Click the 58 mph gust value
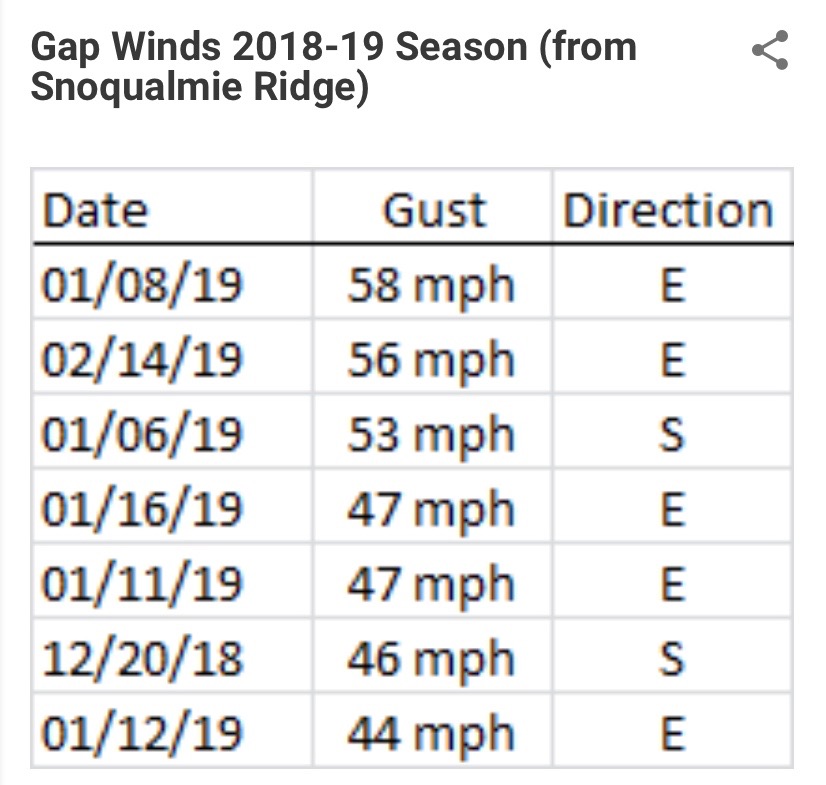Image resolution: width=826 pixels, height=785 pixels. coord(431,285)
